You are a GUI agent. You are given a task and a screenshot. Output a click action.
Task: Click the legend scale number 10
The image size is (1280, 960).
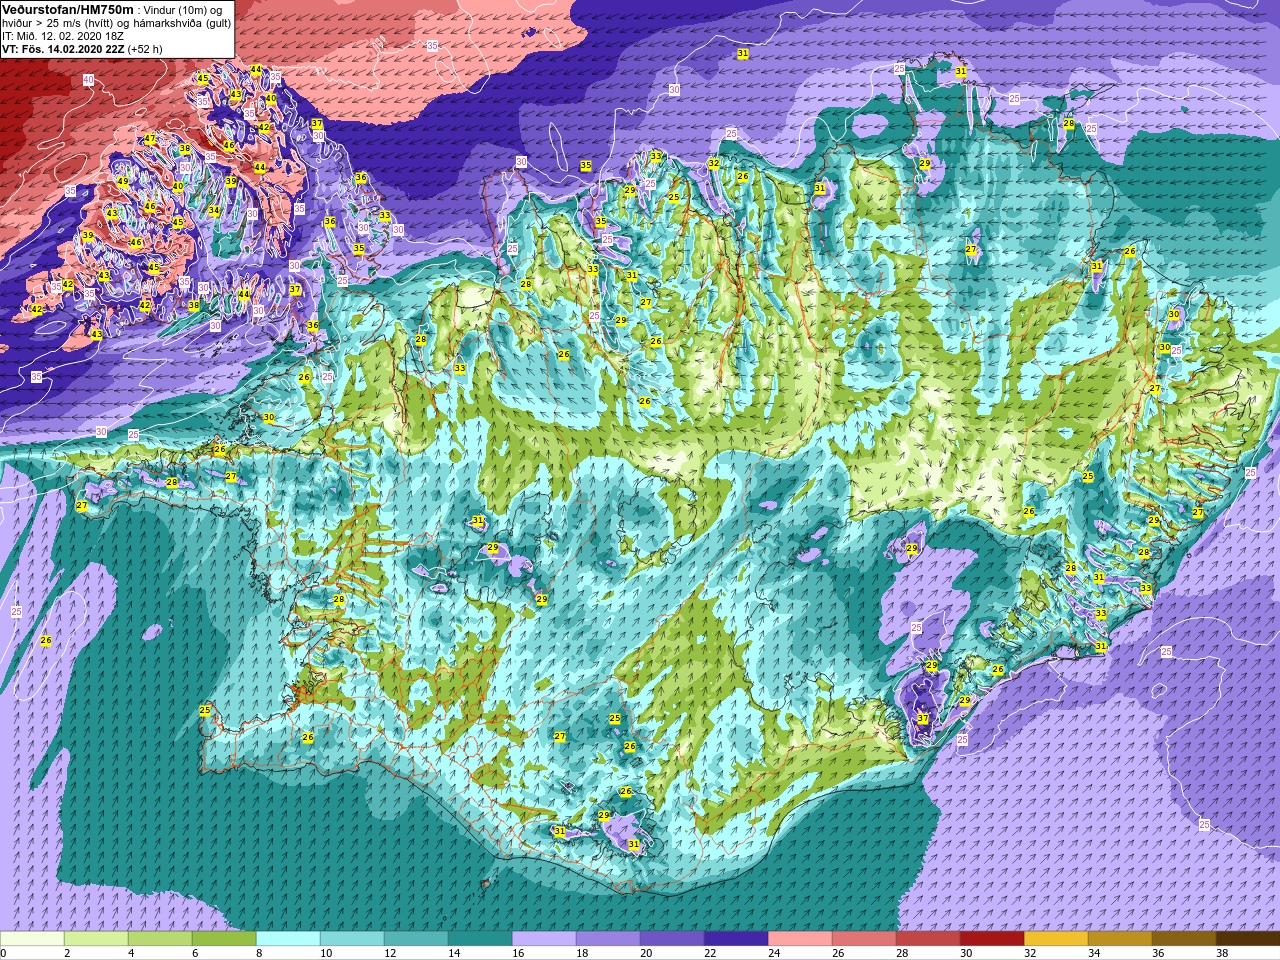pyautogui.click(x=325, y=953)
